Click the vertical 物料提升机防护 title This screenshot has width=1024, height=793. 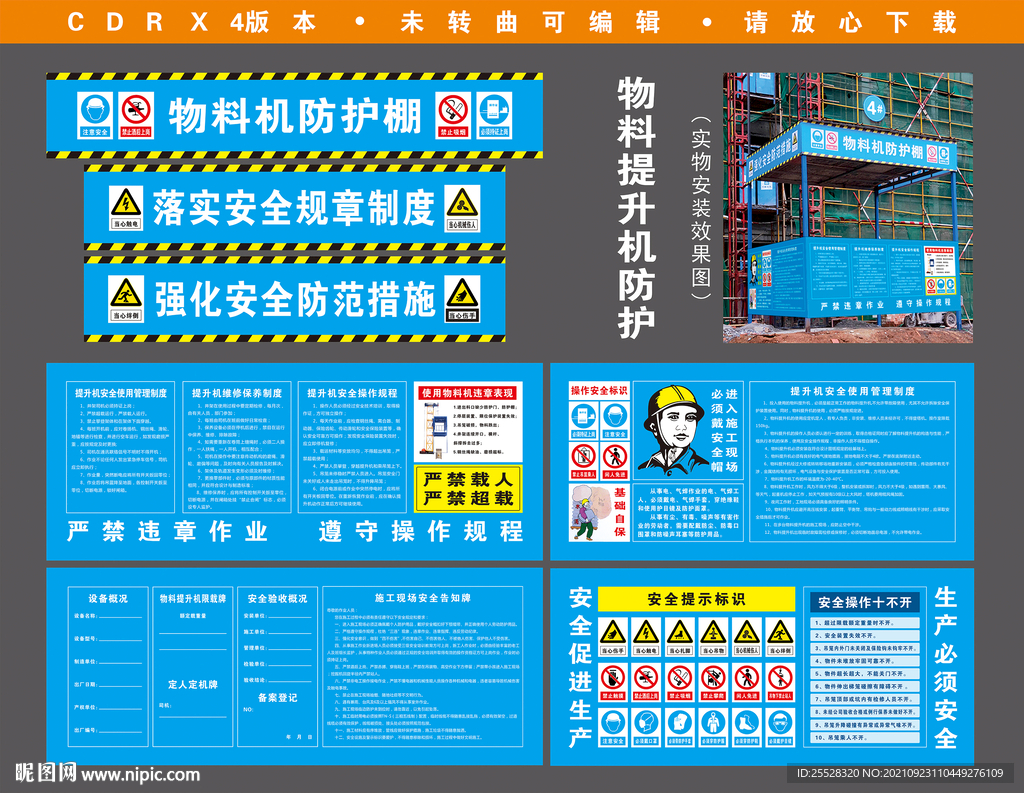[636, 208]
